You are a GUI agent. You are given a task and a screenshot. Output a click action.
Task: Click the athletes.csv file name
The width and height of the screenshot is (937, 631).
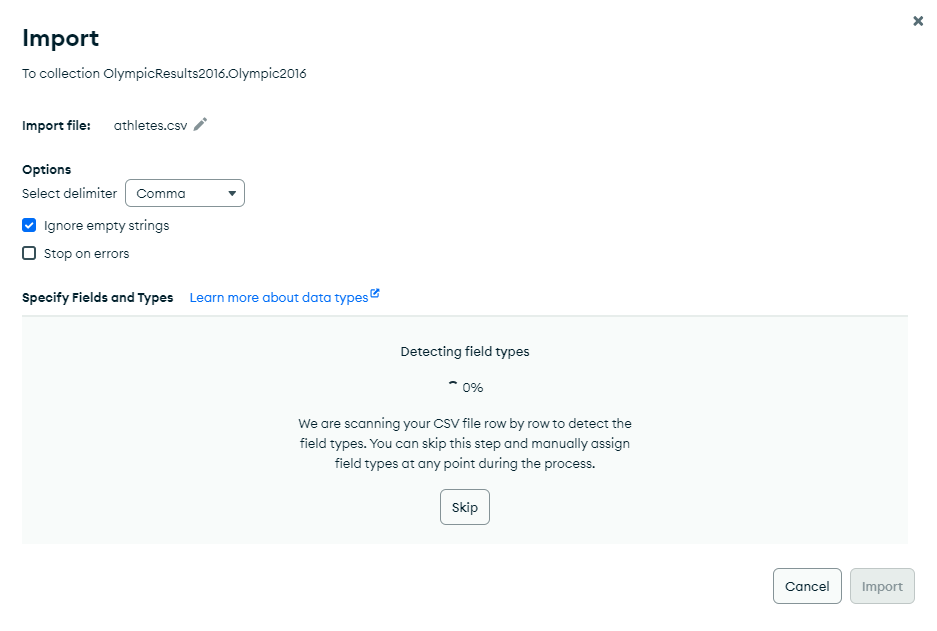(150, 125)
